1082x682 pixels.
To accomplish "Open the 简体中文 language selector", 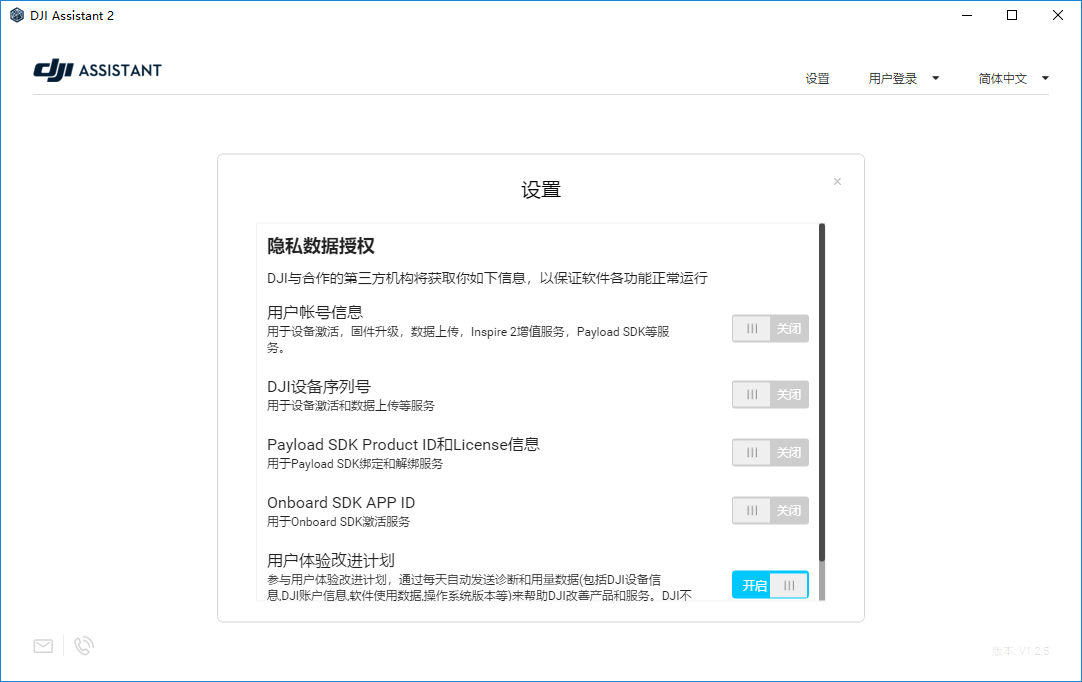I will 1003,79.
